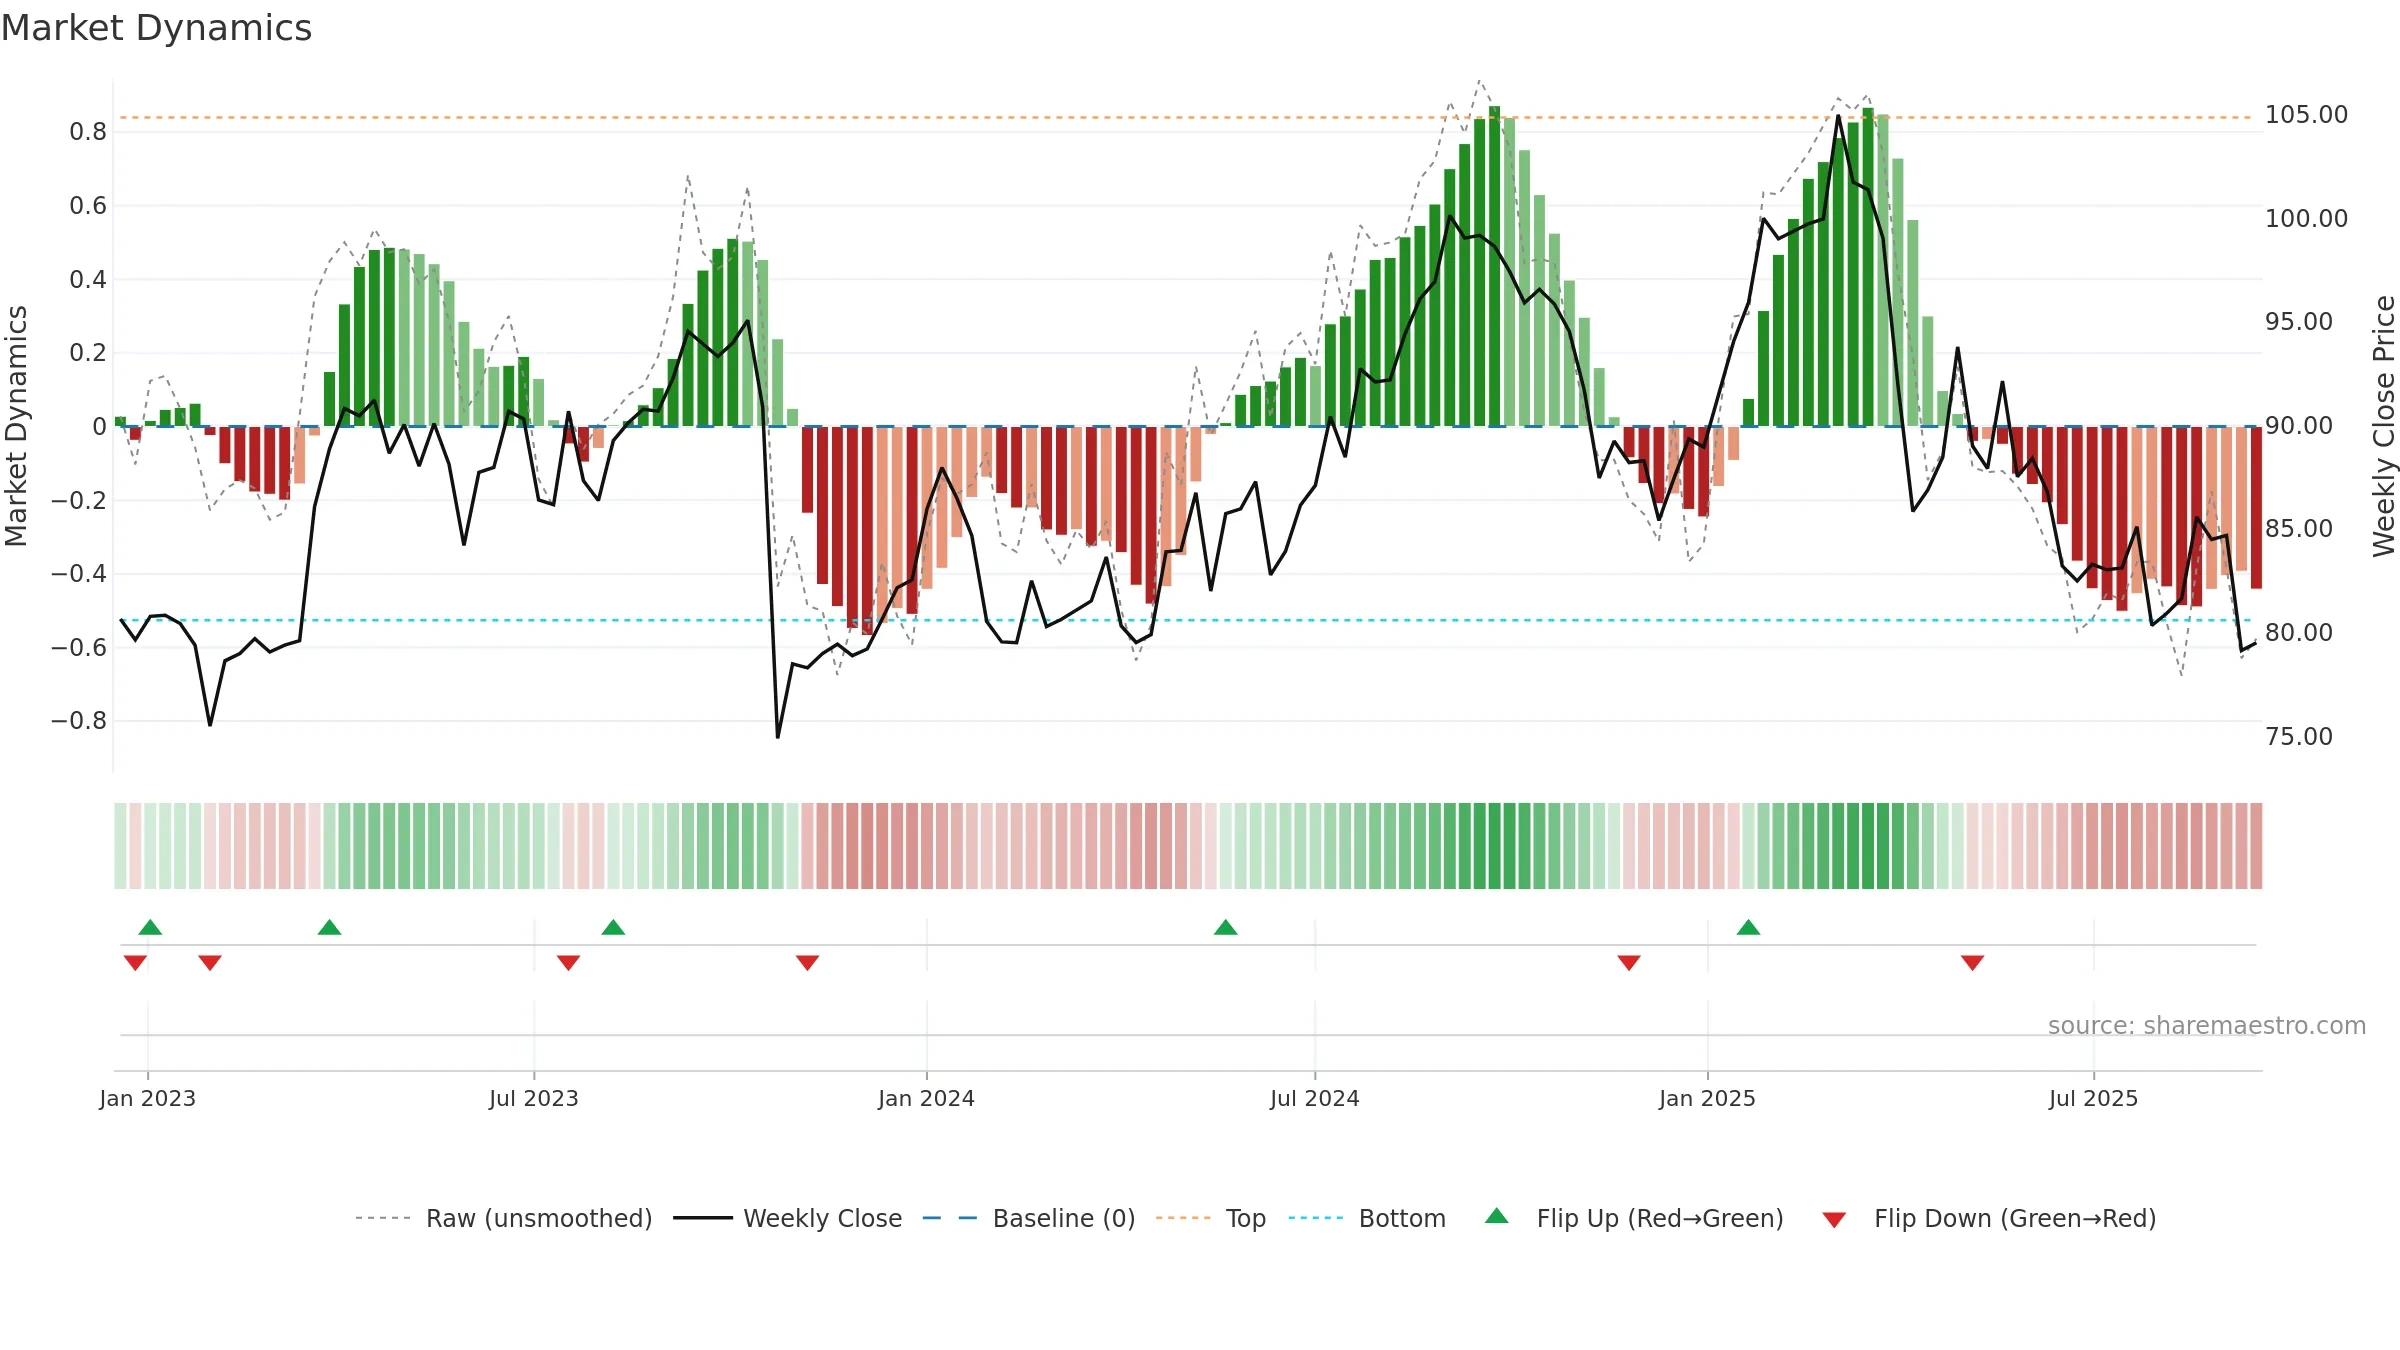Image resolution: width=2400 pixels, height=1350 pixels.
Task: Click the 80.00 price tick label
Action: coord(2299,633)
